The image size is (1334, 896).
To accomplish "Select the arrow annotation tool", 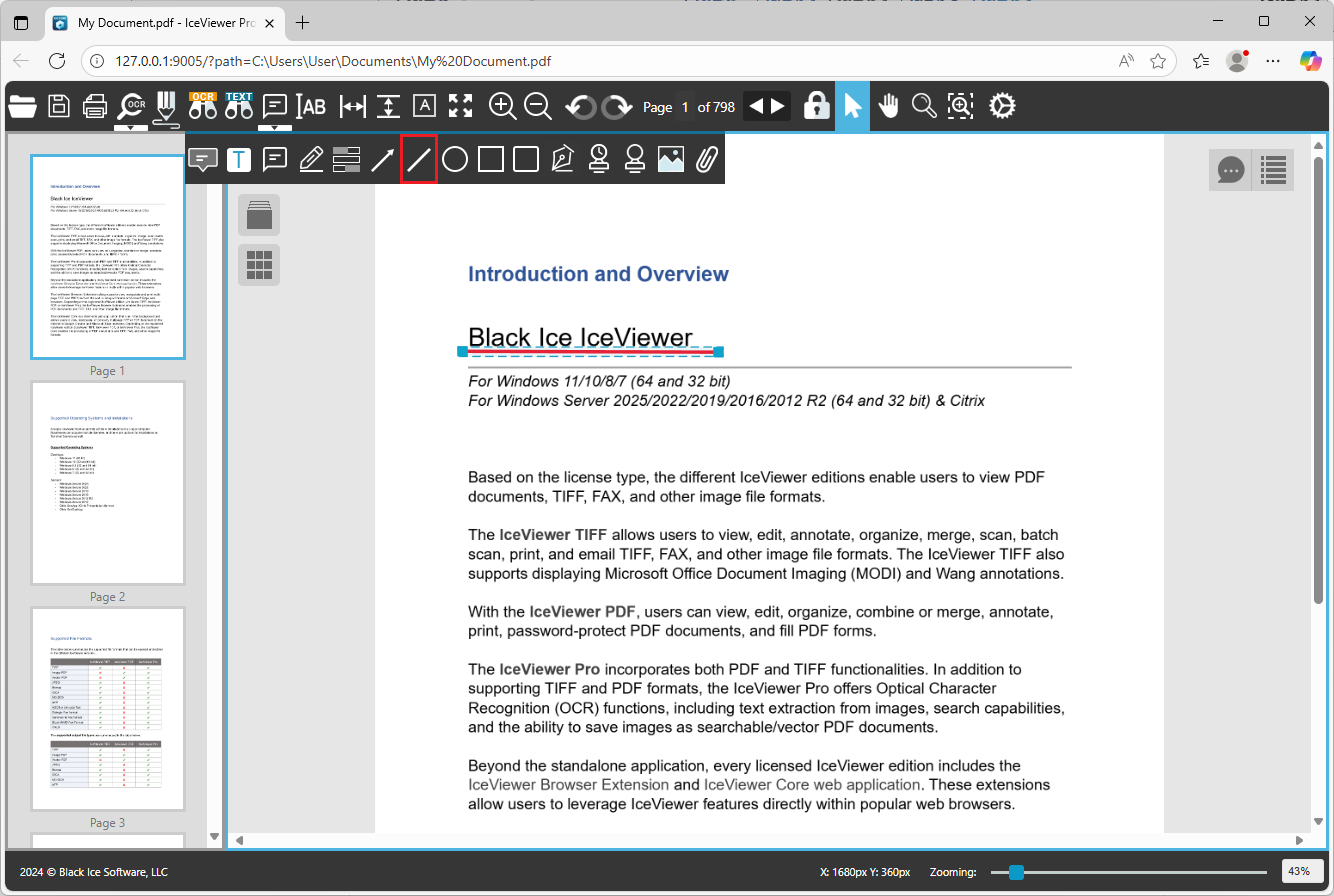I will tap(383, 159).
